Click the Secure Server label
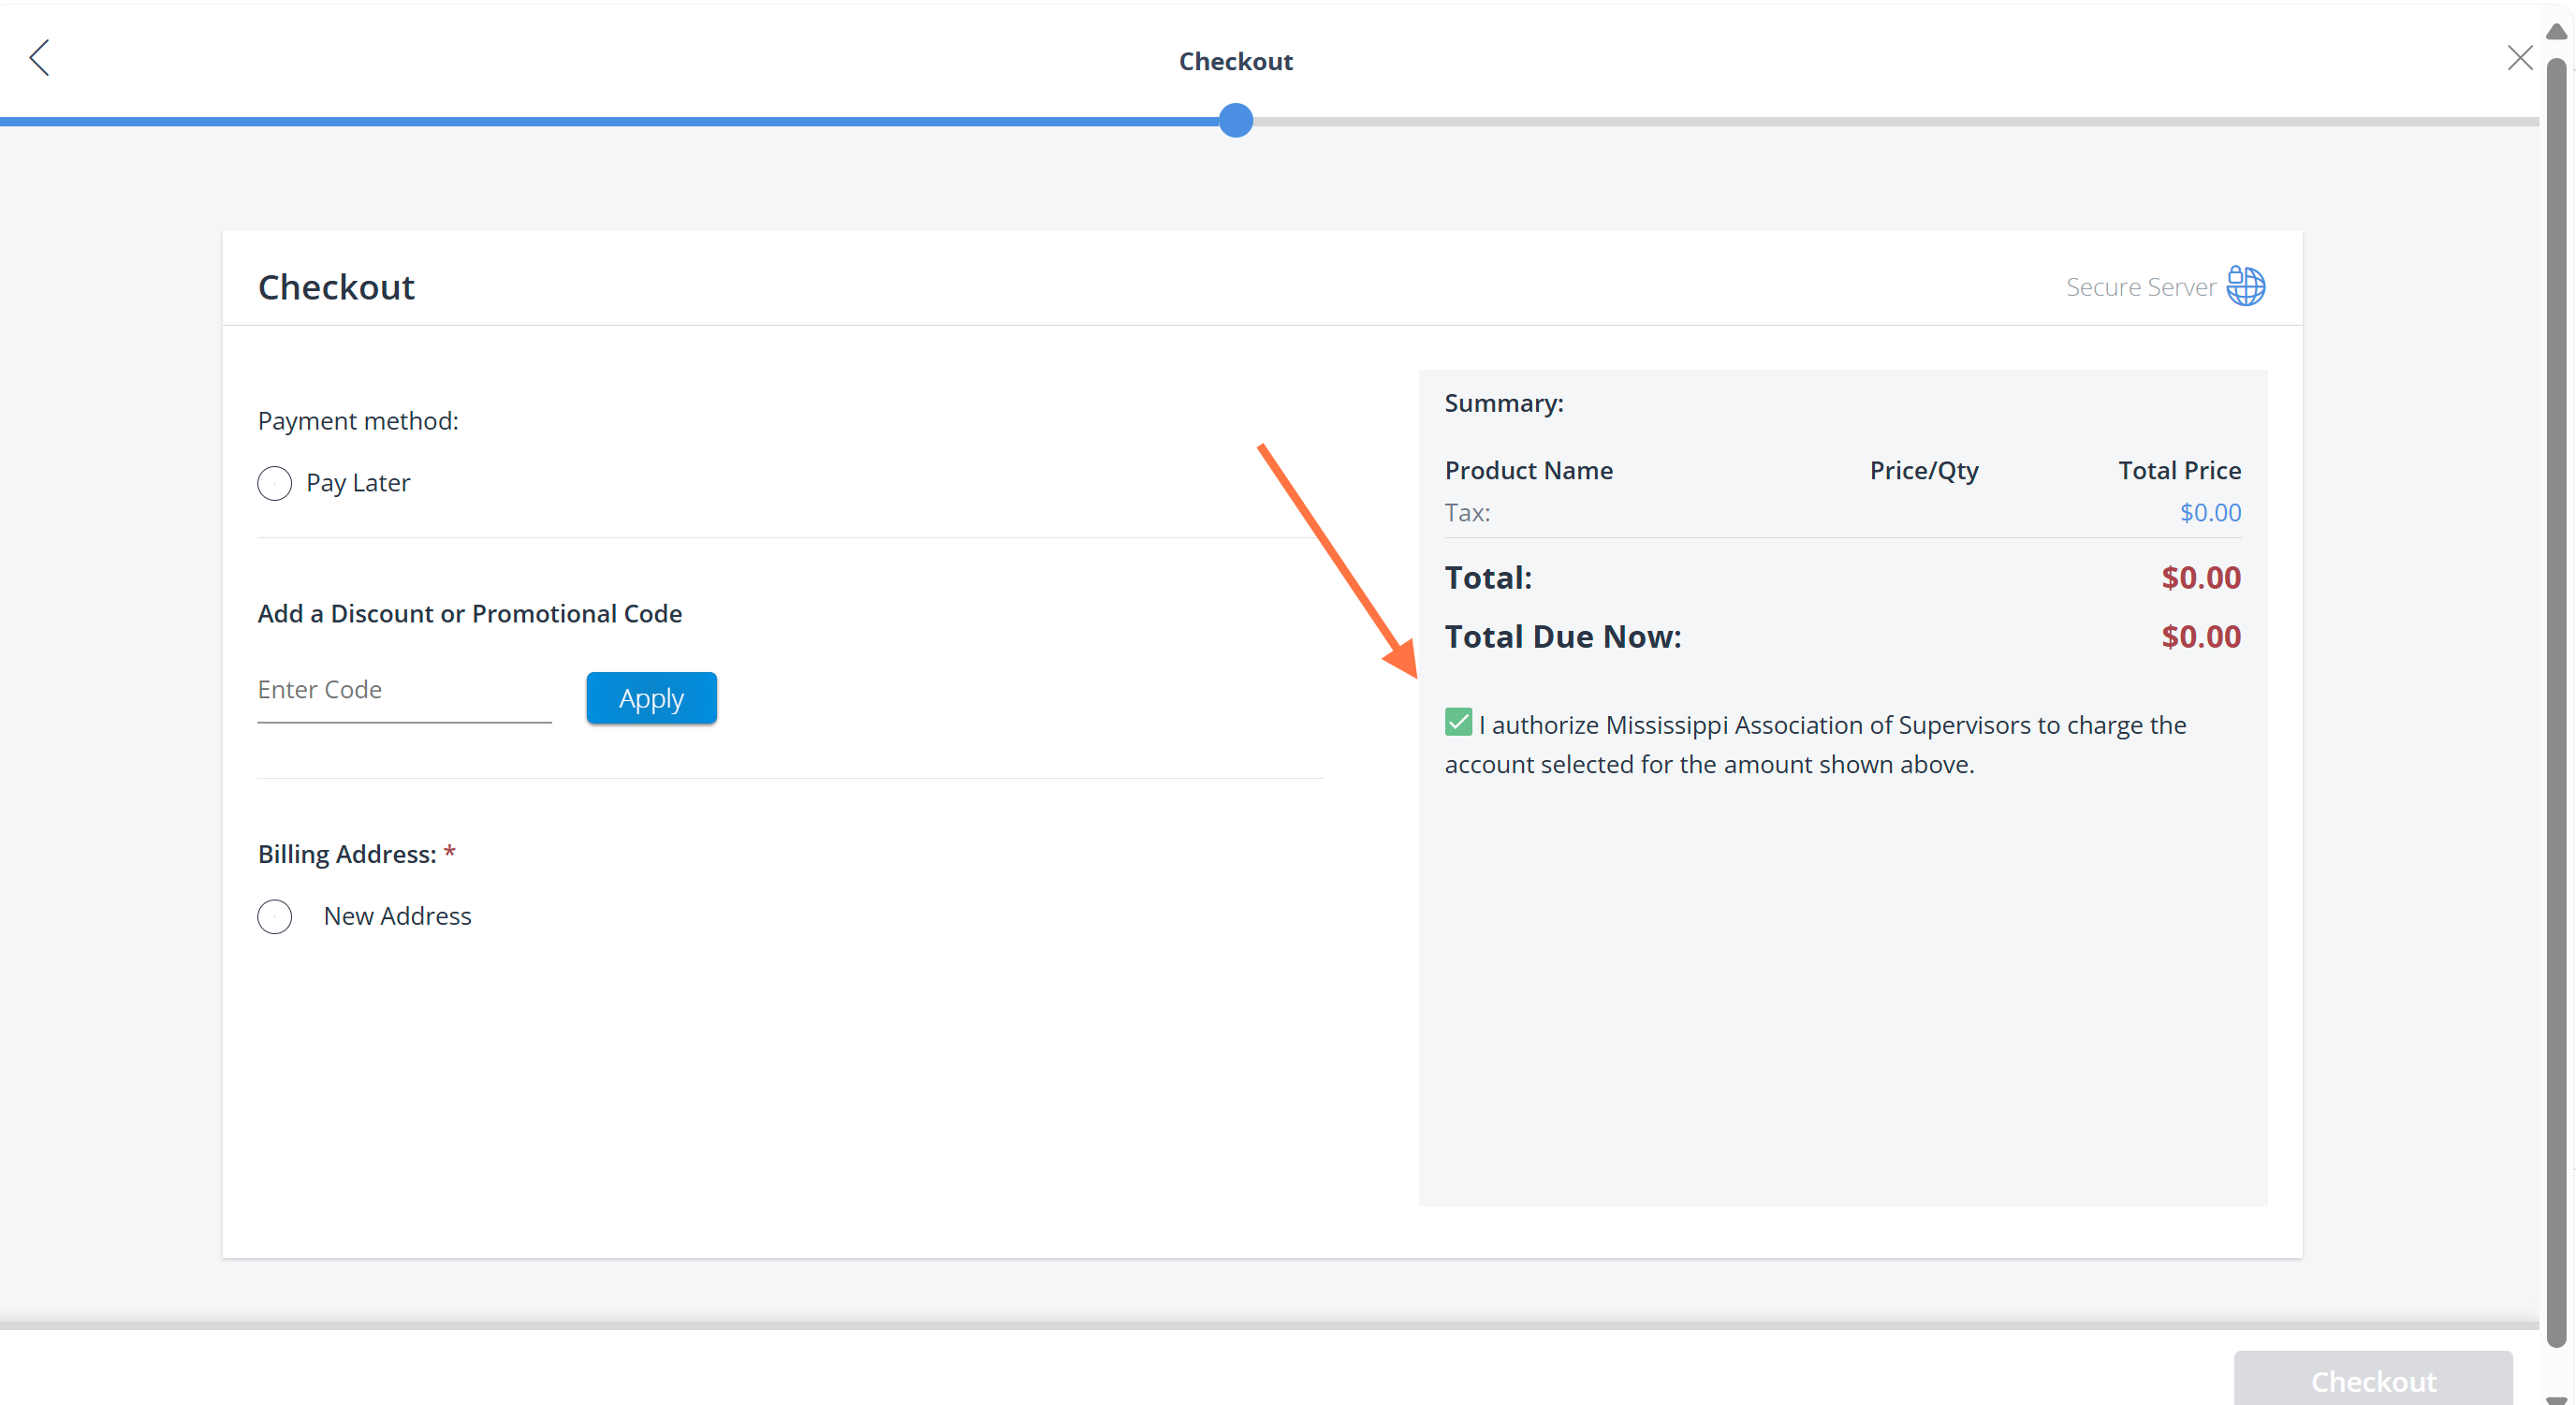Viewport: 2576px width, 1405px height. click(x=2141, y=287)
